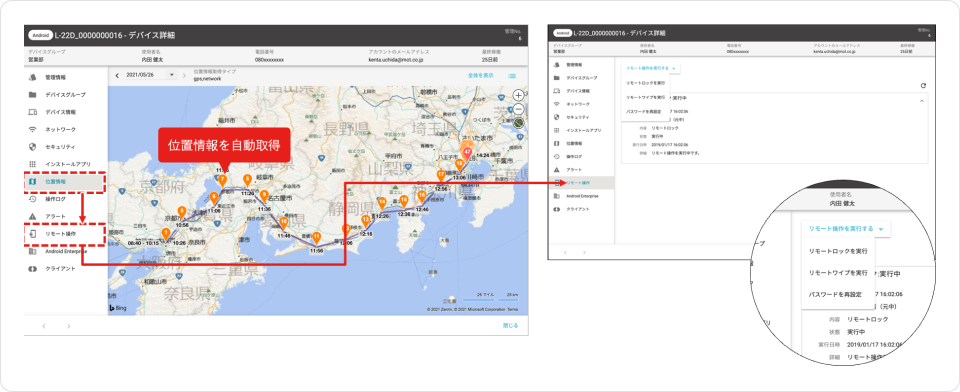960x392 pixels.
Task: Open デバイスグループ folder icon in map window
Action: tap(32, 95)
